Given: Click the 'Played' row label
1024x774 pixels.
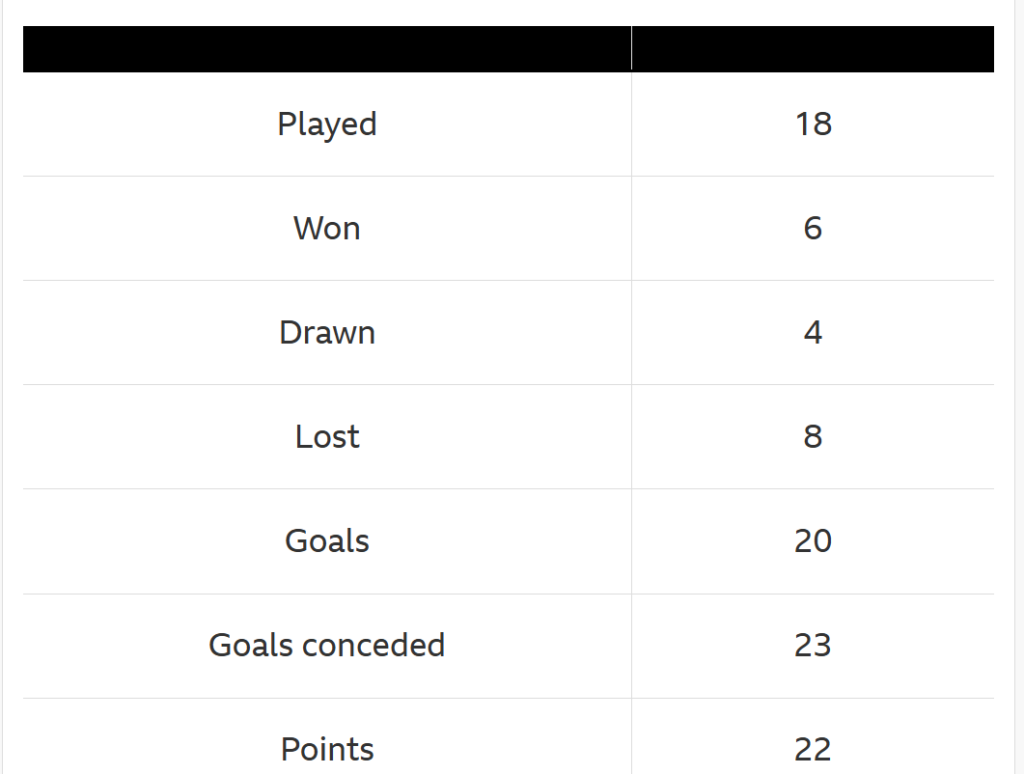Looking at the screenshot, I should click(327, 124).
